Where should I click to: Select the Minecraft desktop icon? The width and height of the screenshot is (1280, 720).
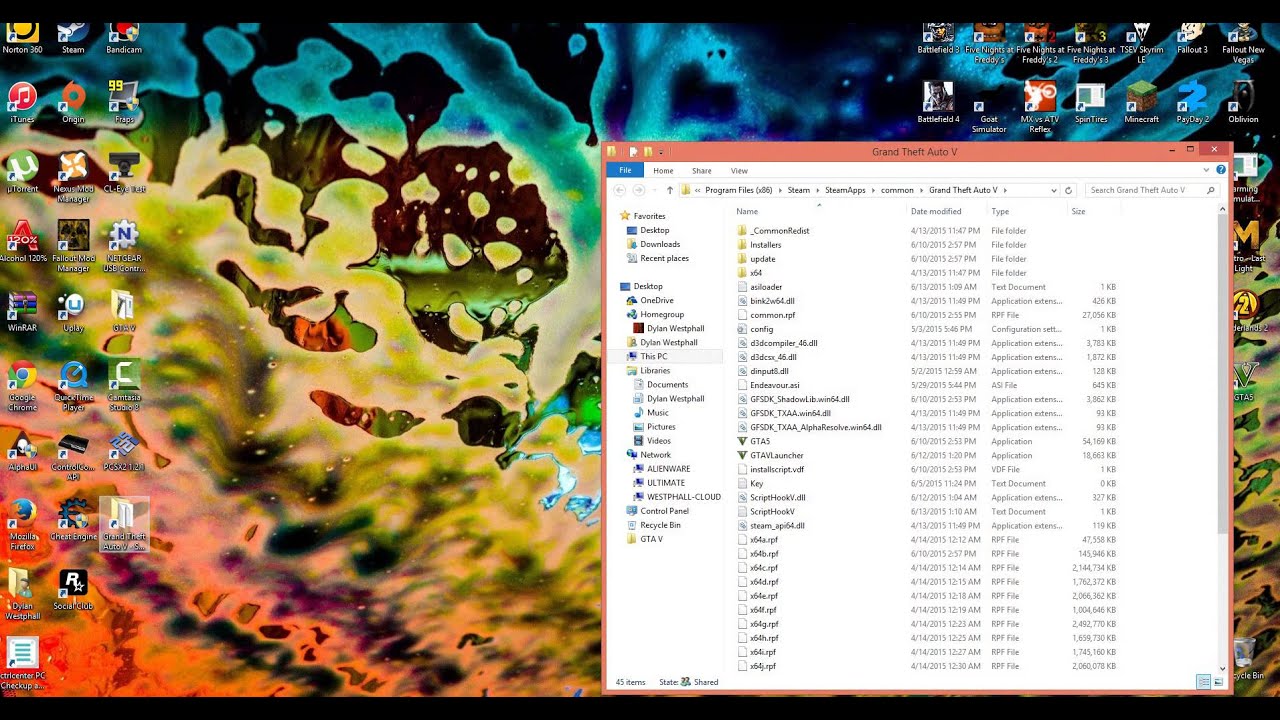pos(1141,103)
